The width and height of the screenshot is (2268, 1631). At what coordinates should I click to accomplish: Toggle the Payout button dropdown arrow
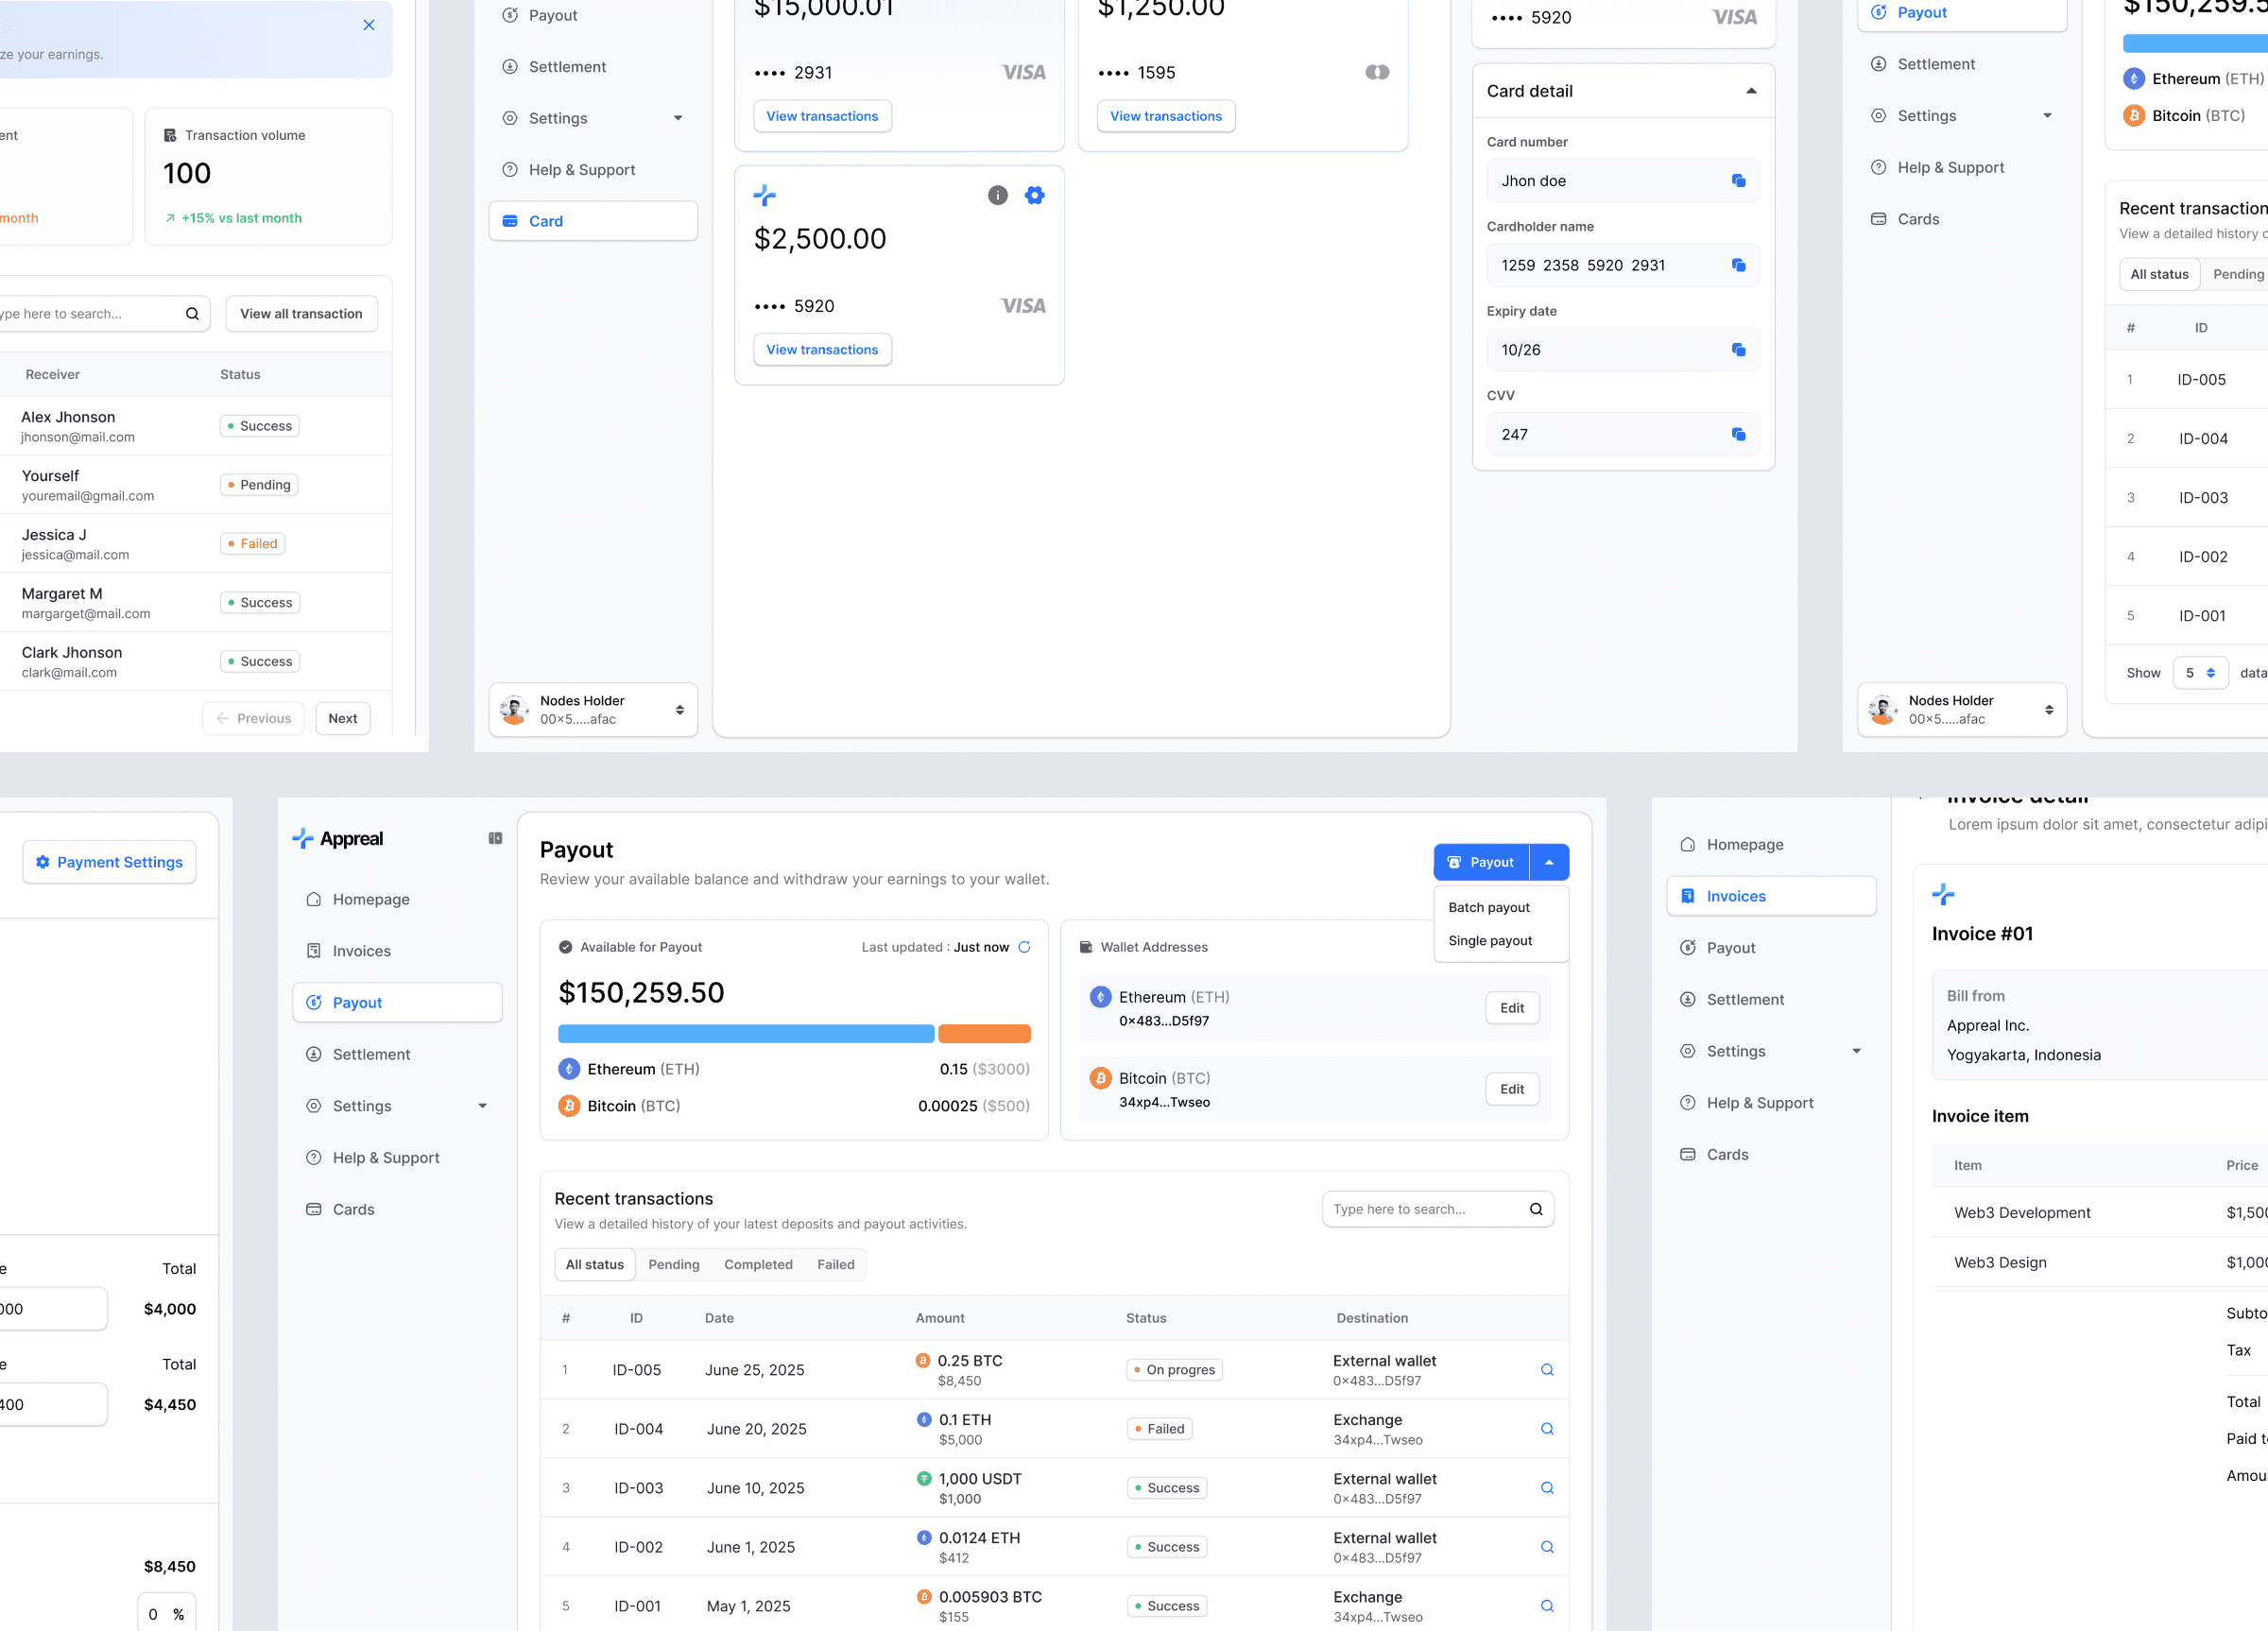[x=1549, y=862]
